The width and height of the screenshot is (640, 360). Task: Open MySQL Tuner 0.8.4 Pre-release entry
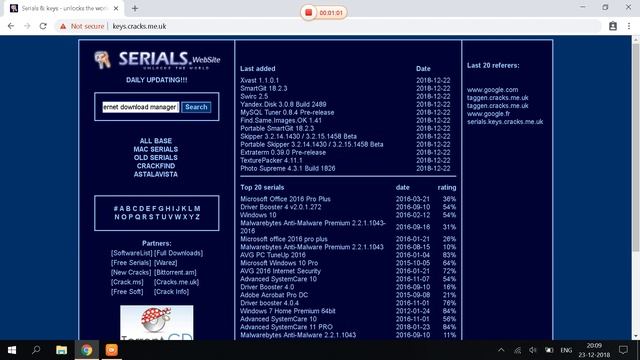287,112
